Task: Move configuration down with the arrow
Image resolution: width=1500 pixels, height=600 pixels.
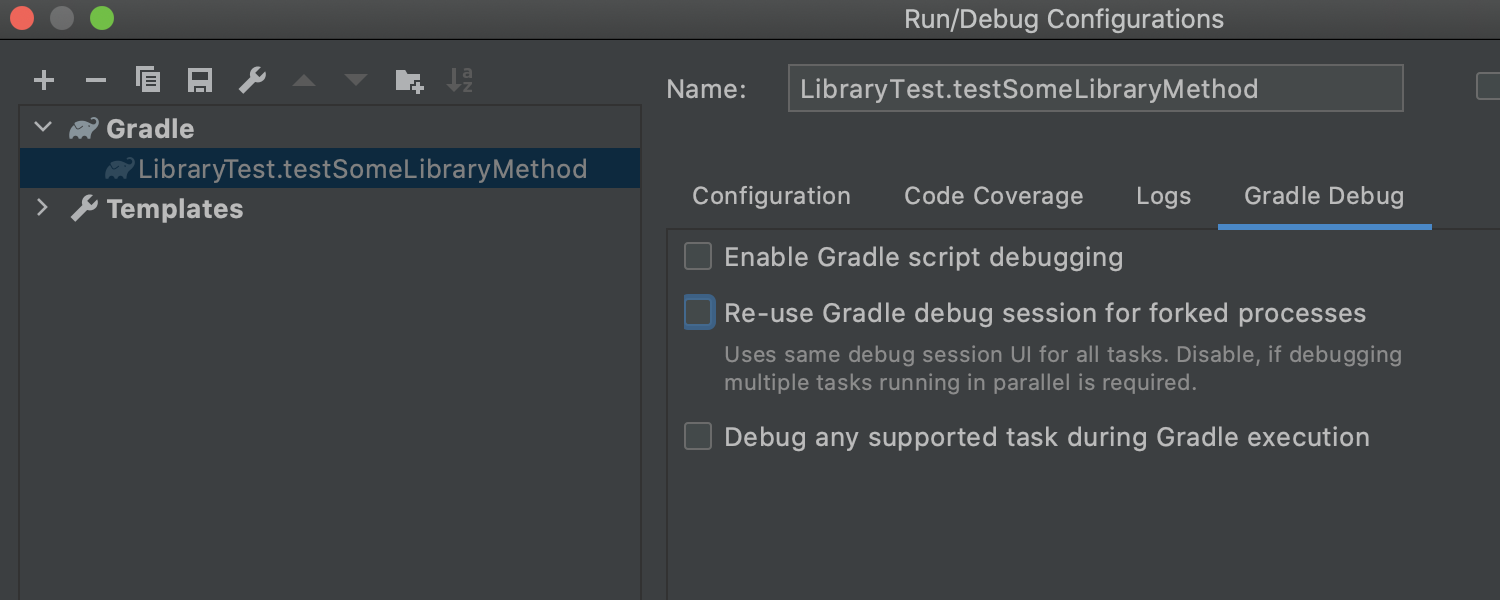Action: (356, 80)
